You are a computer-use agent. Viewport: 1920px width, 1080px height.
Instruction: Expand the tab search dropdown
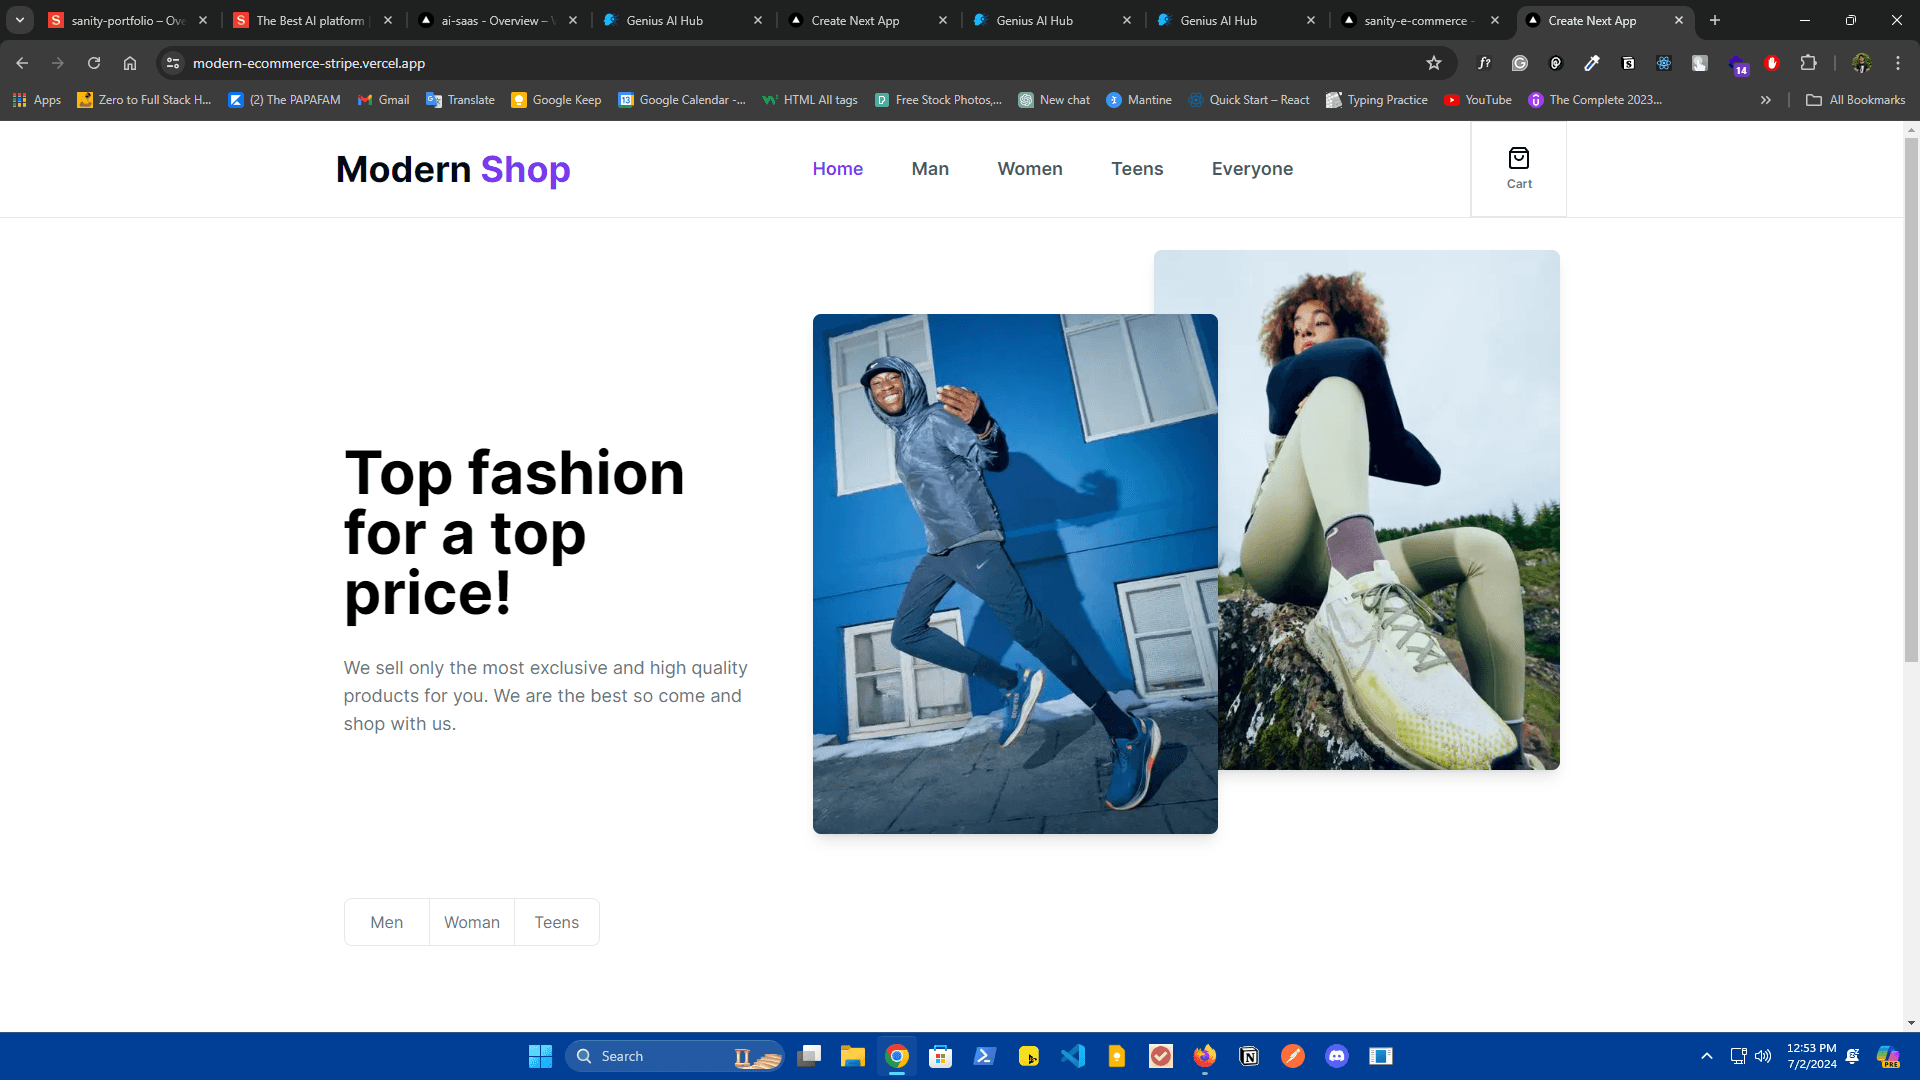(x=19, y=20)
